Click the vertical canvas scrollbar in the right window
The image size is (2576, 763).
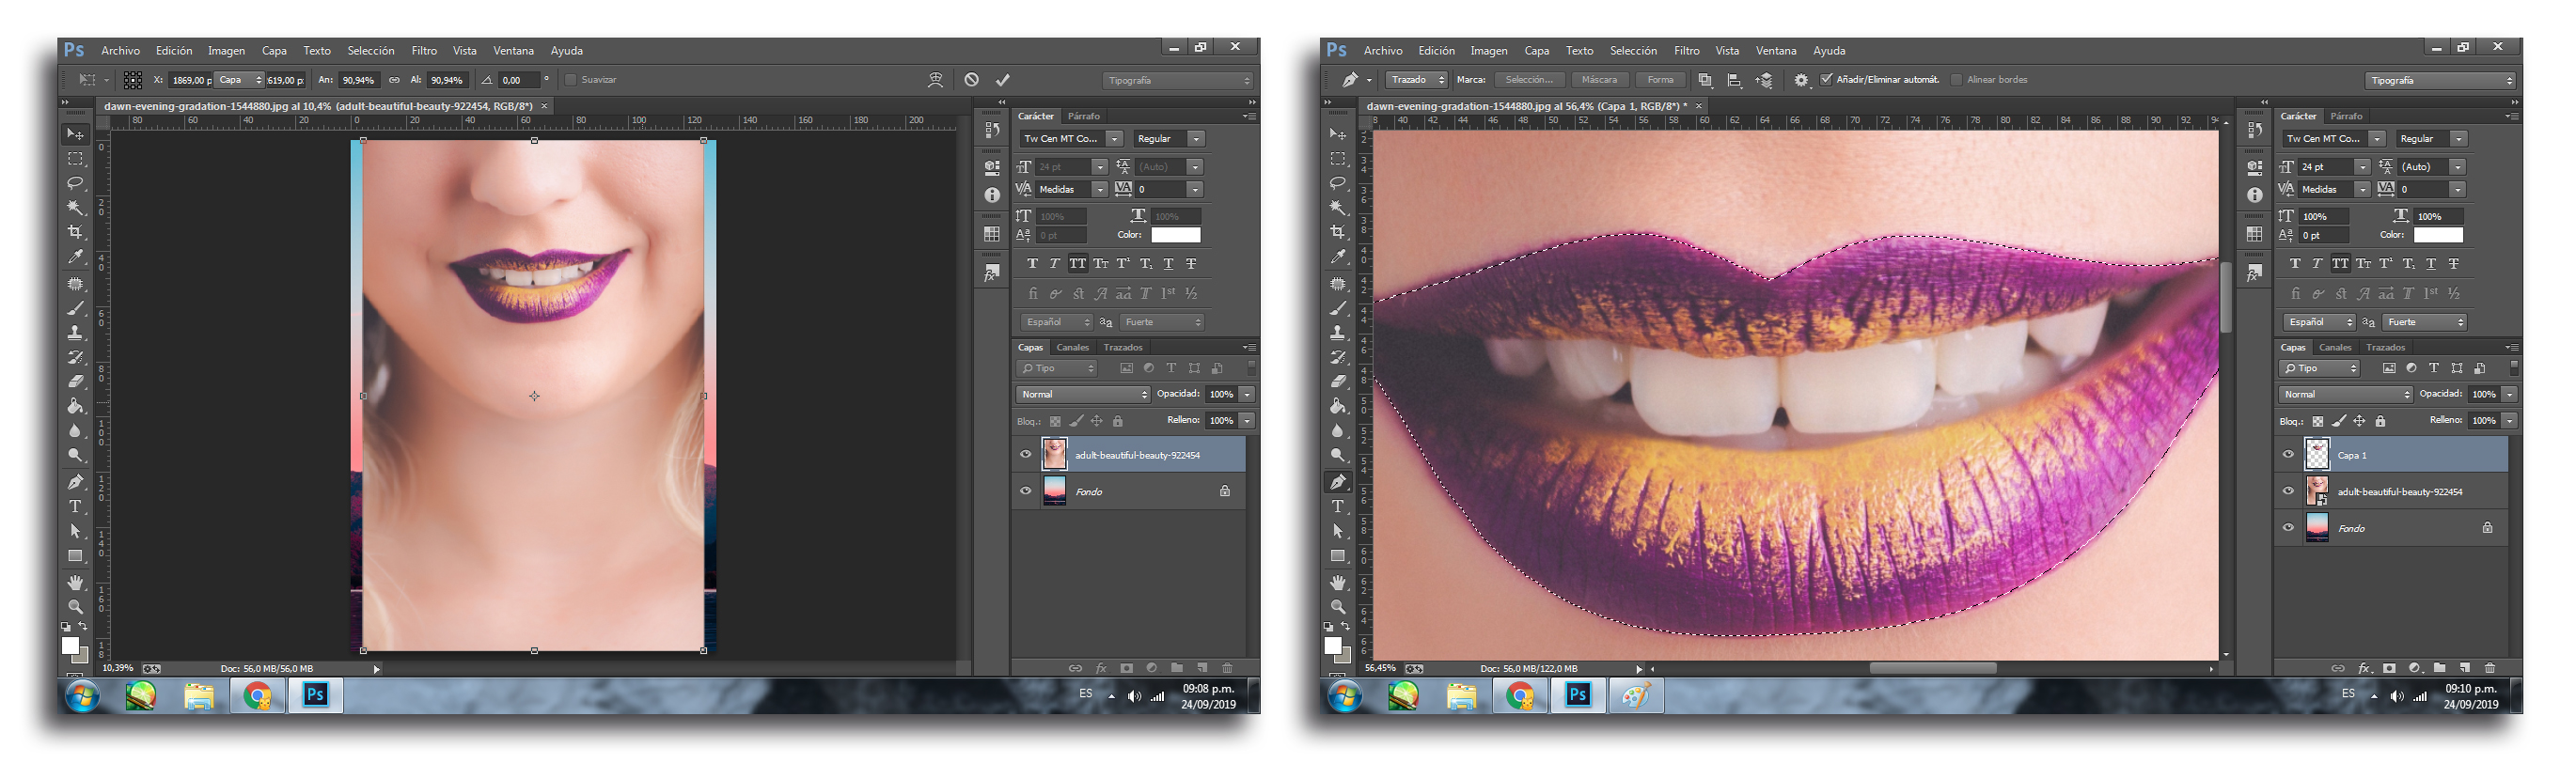click(2225, 297)
